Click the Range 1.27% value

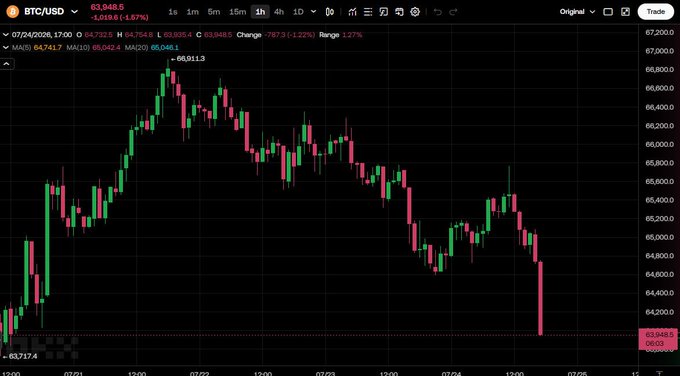pos(352,35)
